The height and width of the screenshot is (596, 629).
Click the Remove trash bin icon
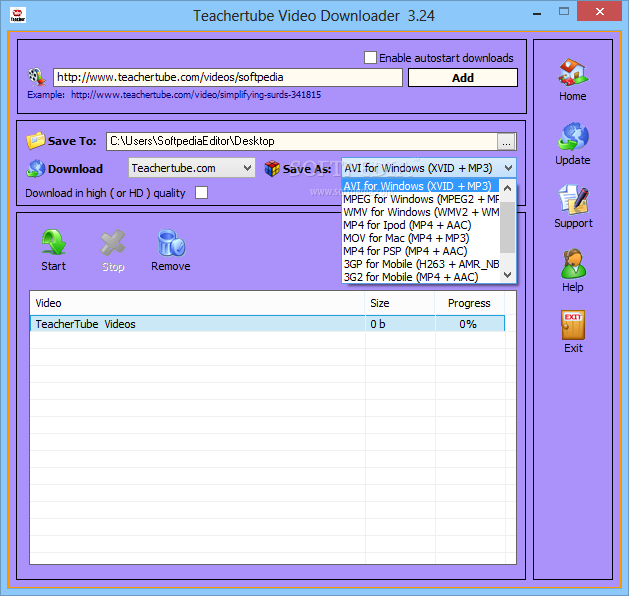click(171, 243)
